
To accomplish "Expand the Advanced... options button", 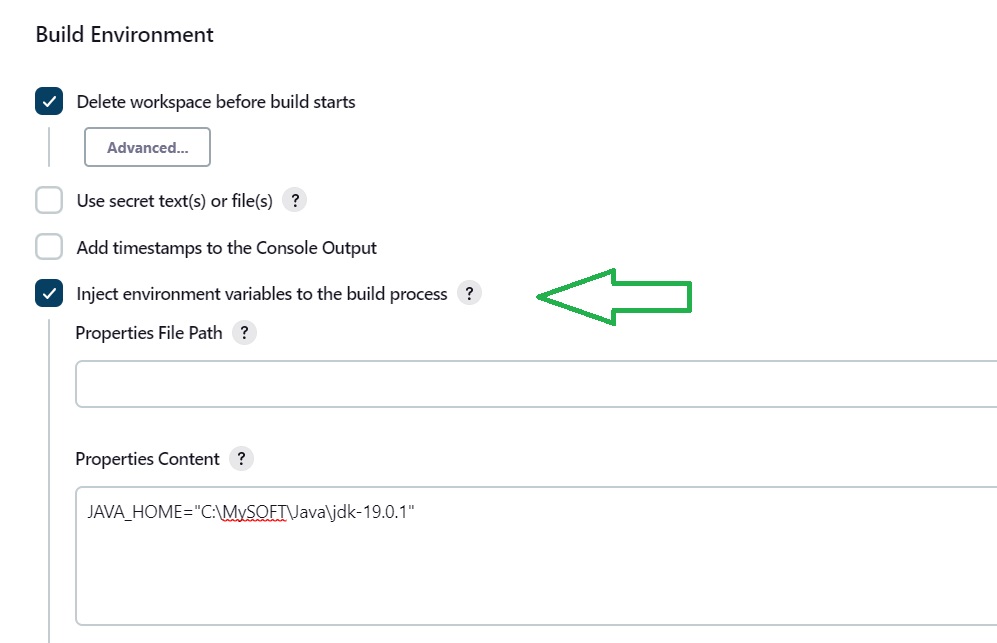I will pos(148,147).
